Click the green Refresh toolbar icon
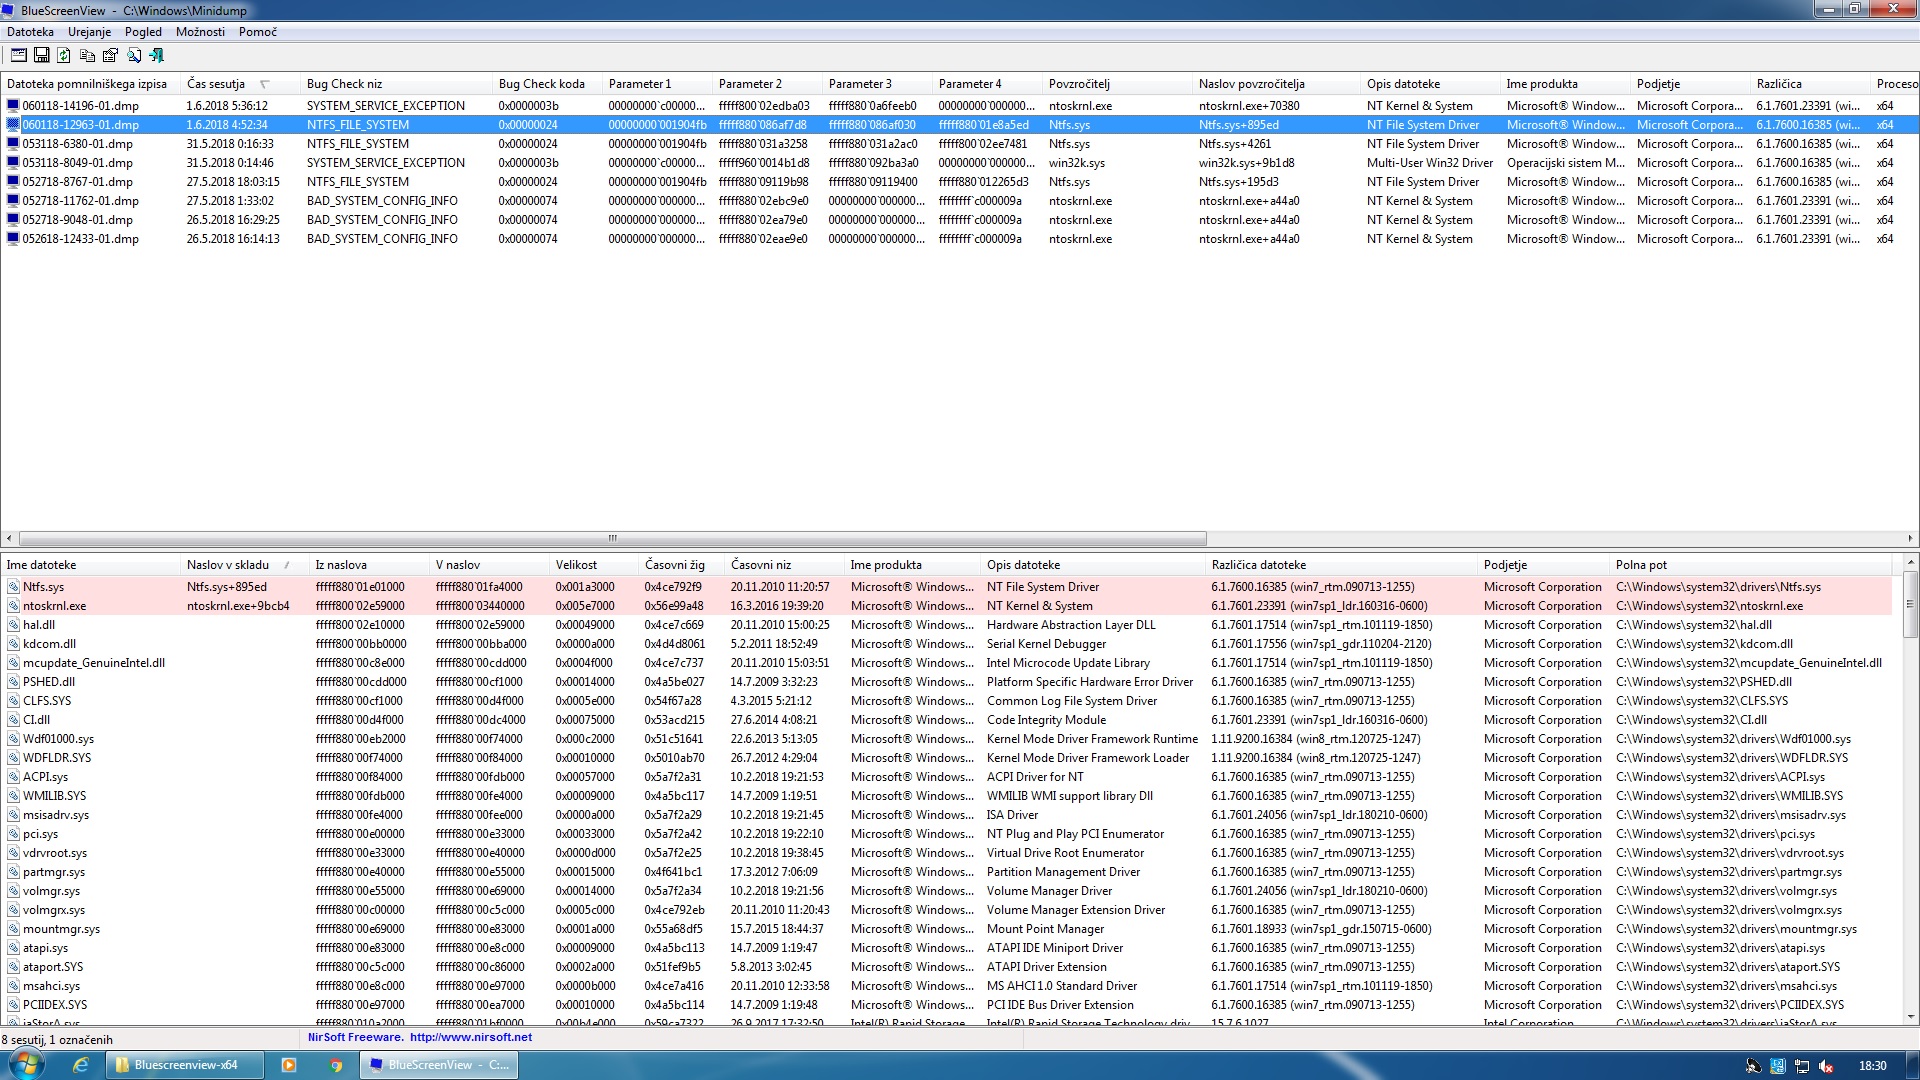Viewport: 1920px width, 1080px height. tap(64, 56)
